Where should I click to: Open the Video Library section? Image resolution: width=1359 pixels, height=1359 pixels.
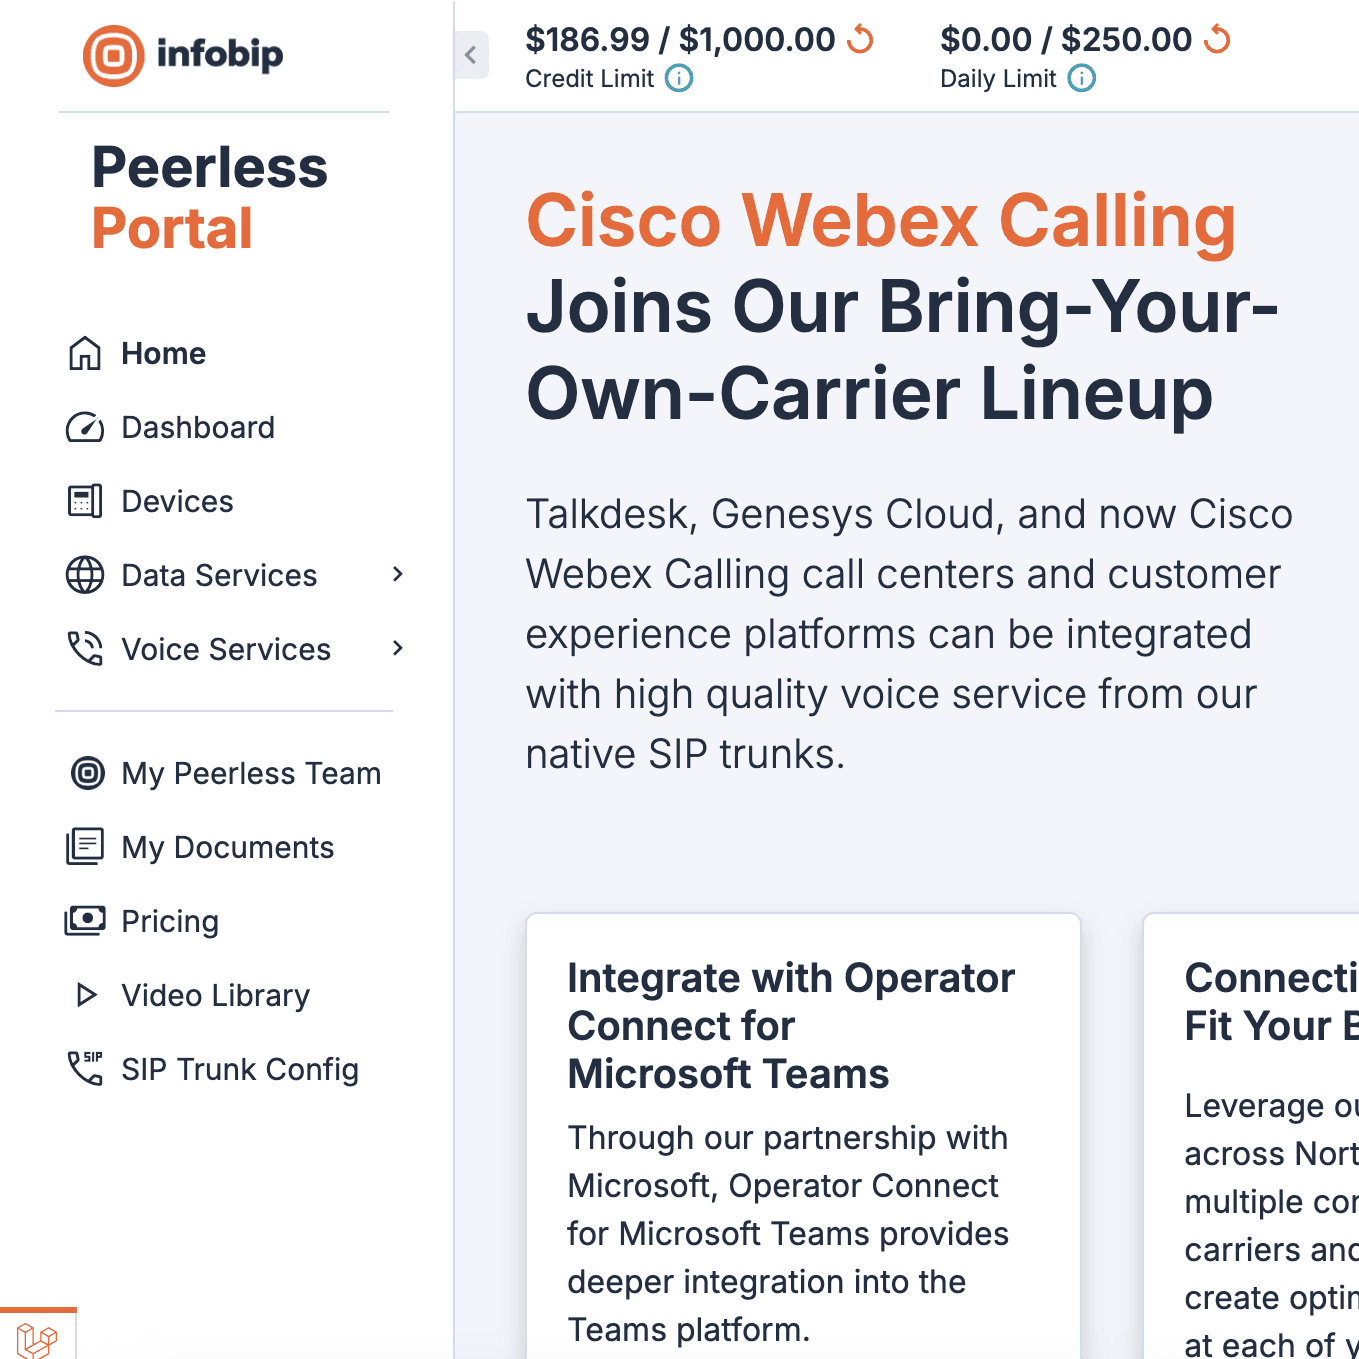pos(215,995)
